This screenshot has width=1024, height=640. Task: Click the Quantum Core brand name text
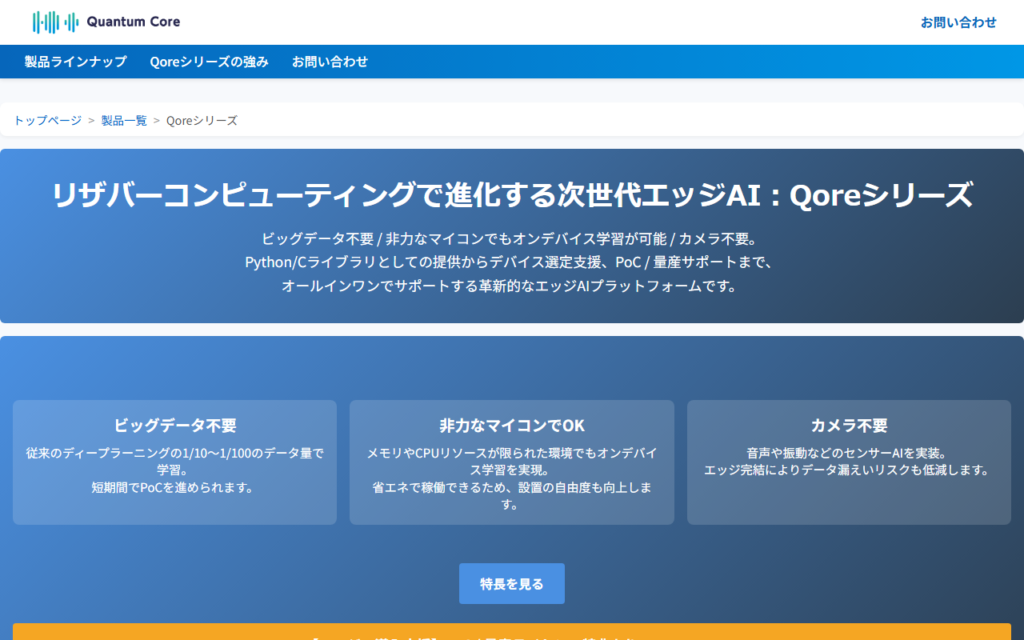tap(133, 22)
